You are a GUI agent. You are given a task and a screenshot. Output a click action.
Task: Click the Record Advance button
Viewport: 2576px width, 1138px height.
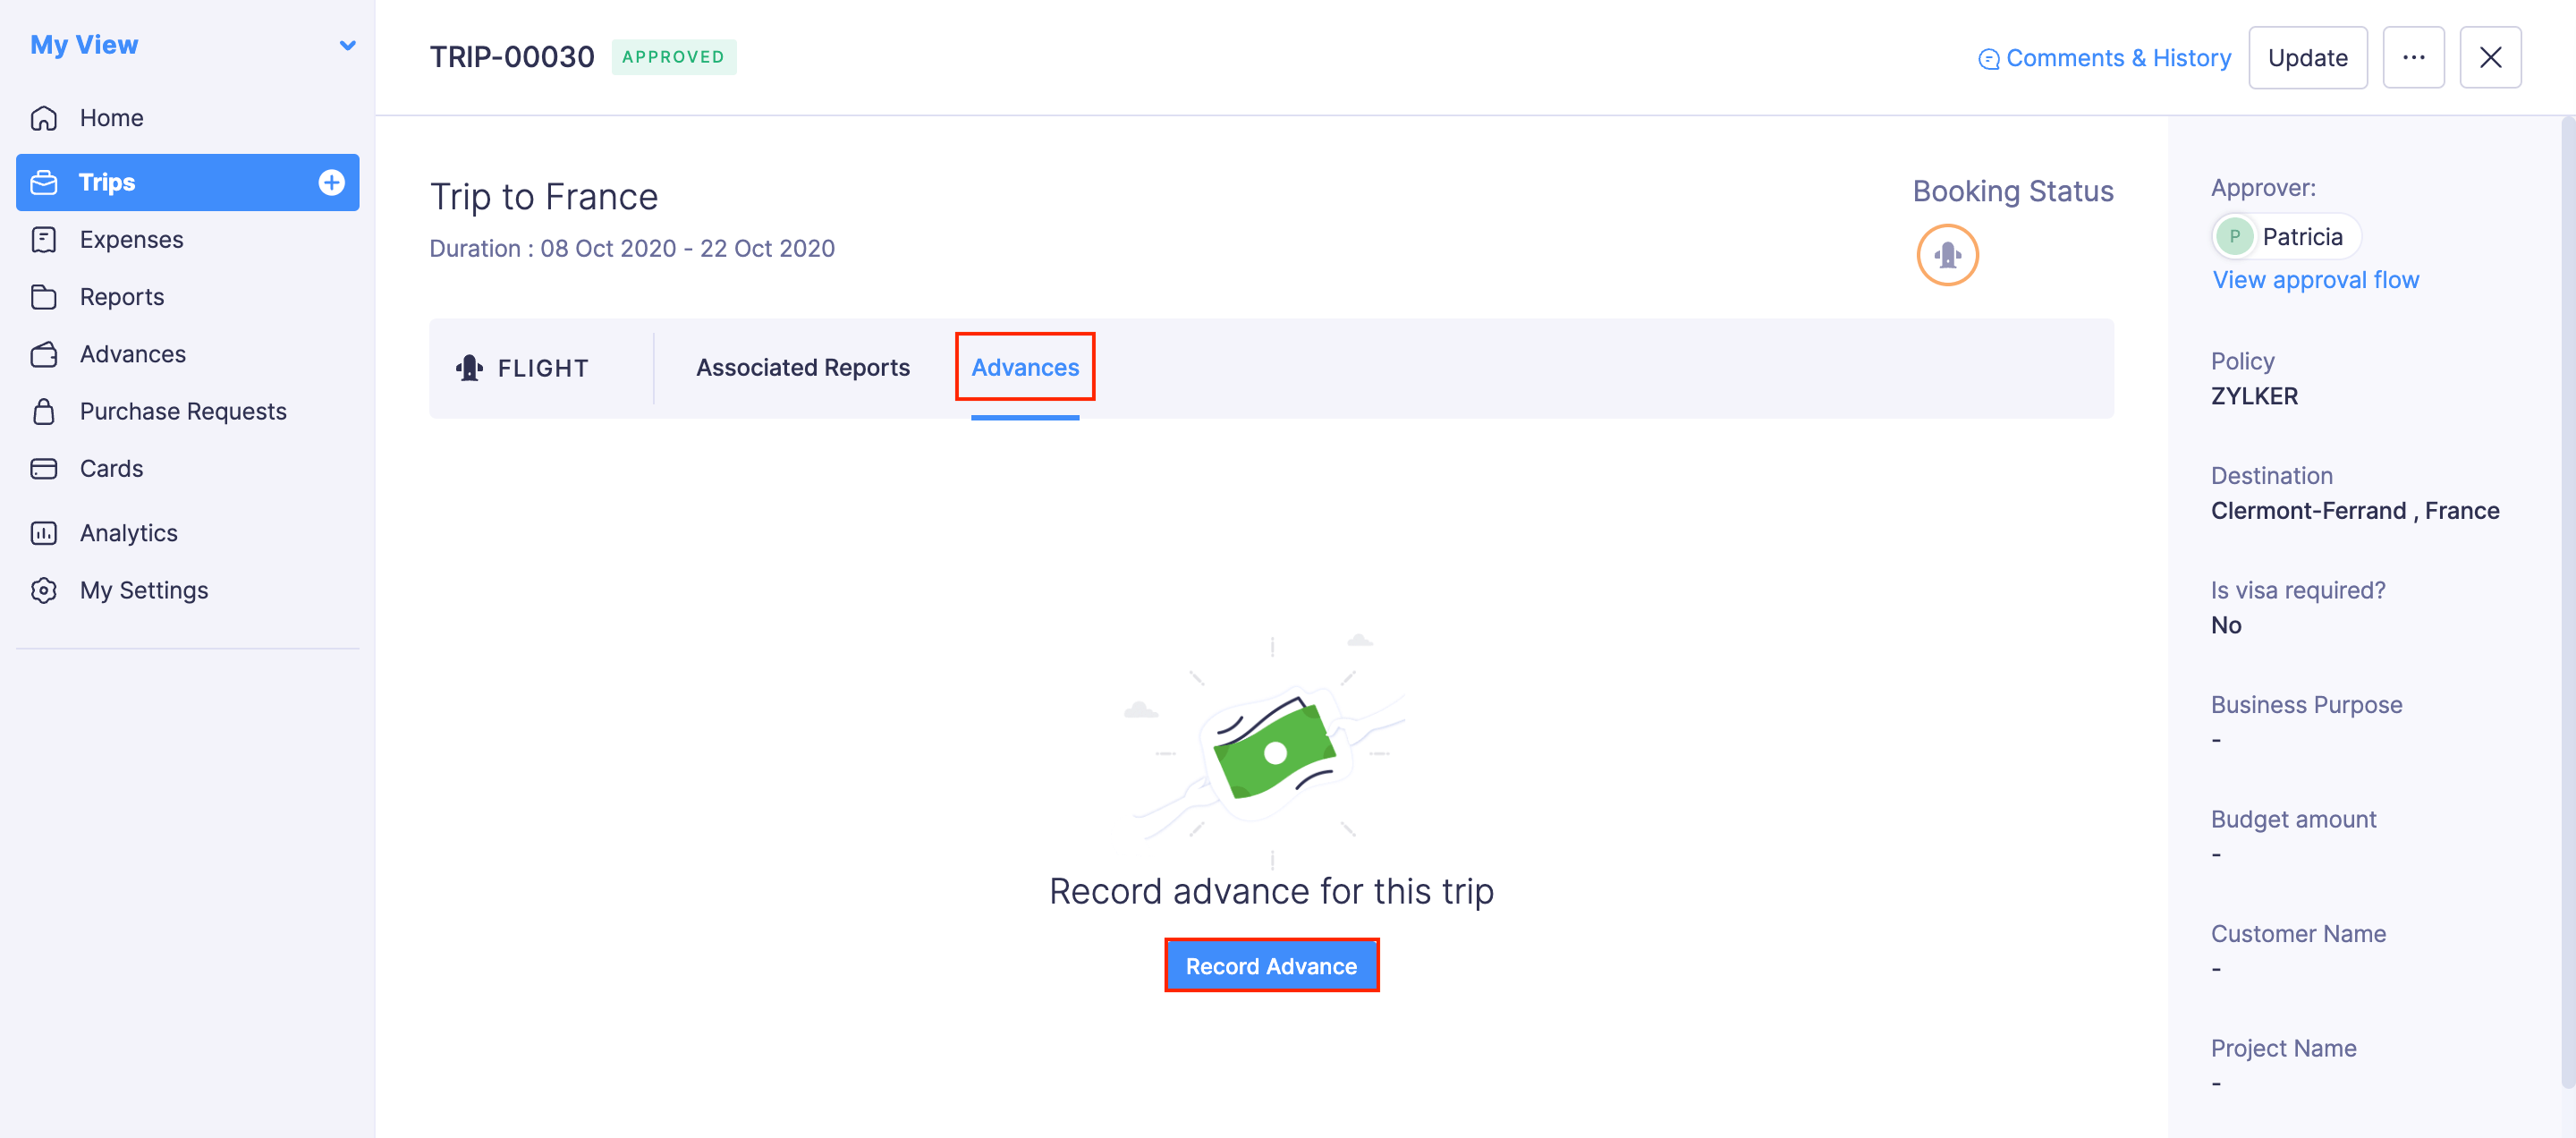1271,965
